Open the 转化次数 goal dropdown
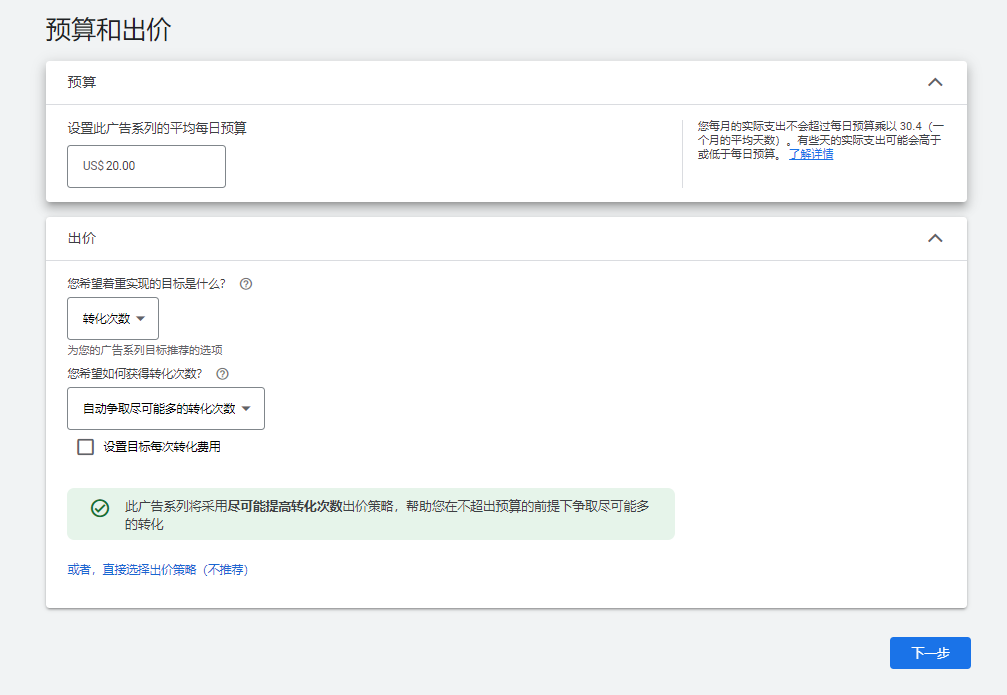Screen dimensions: 1007x695 [x=113, y=319]
